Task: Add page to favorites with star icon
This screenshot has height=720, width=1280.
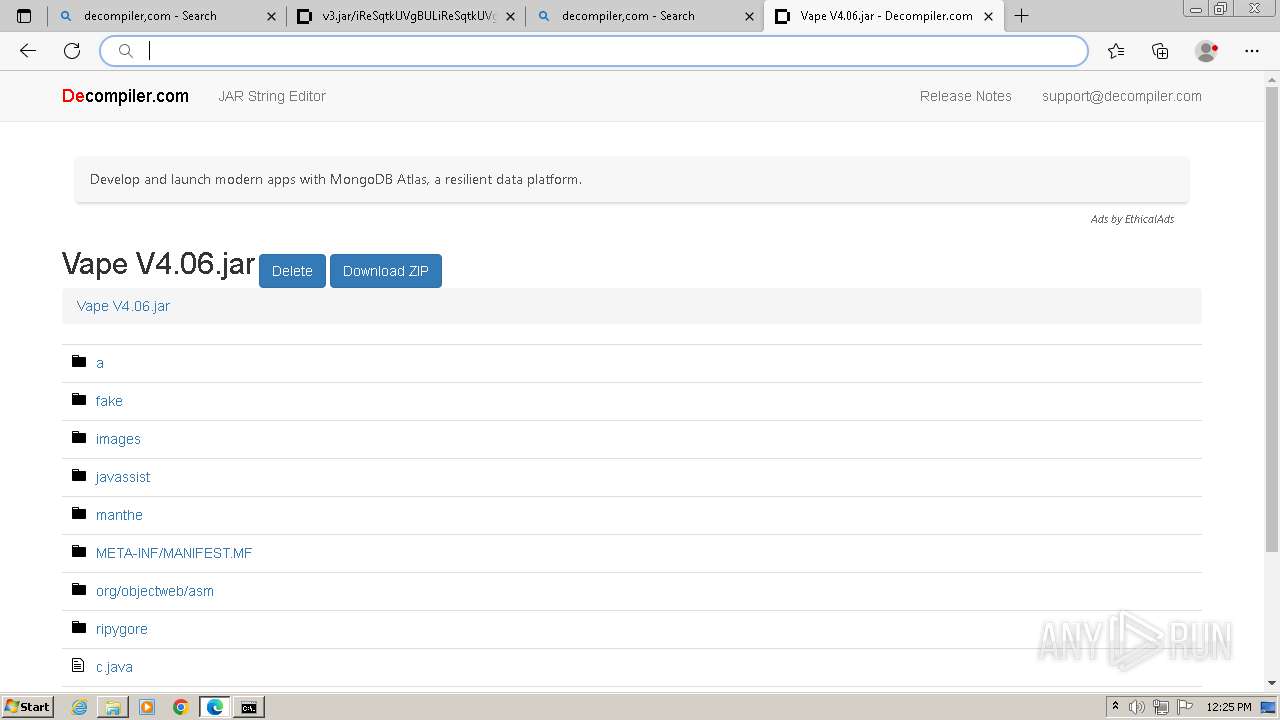Action: click(x=1116, y=51)
